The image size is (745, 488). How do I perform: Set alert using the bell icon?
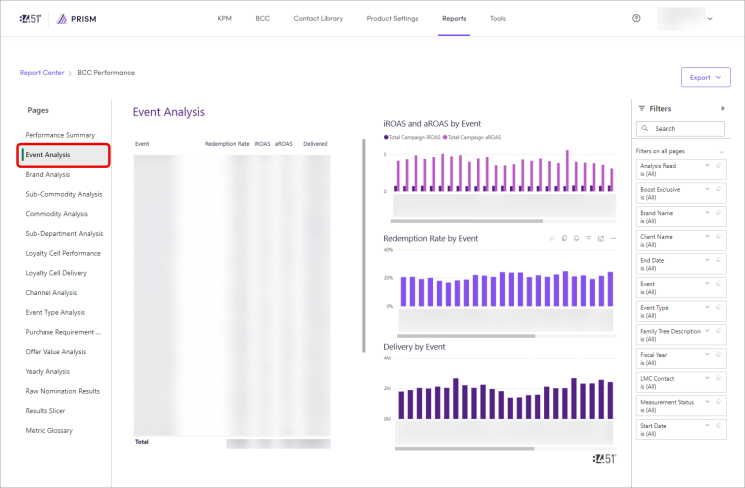pos(577,238)
